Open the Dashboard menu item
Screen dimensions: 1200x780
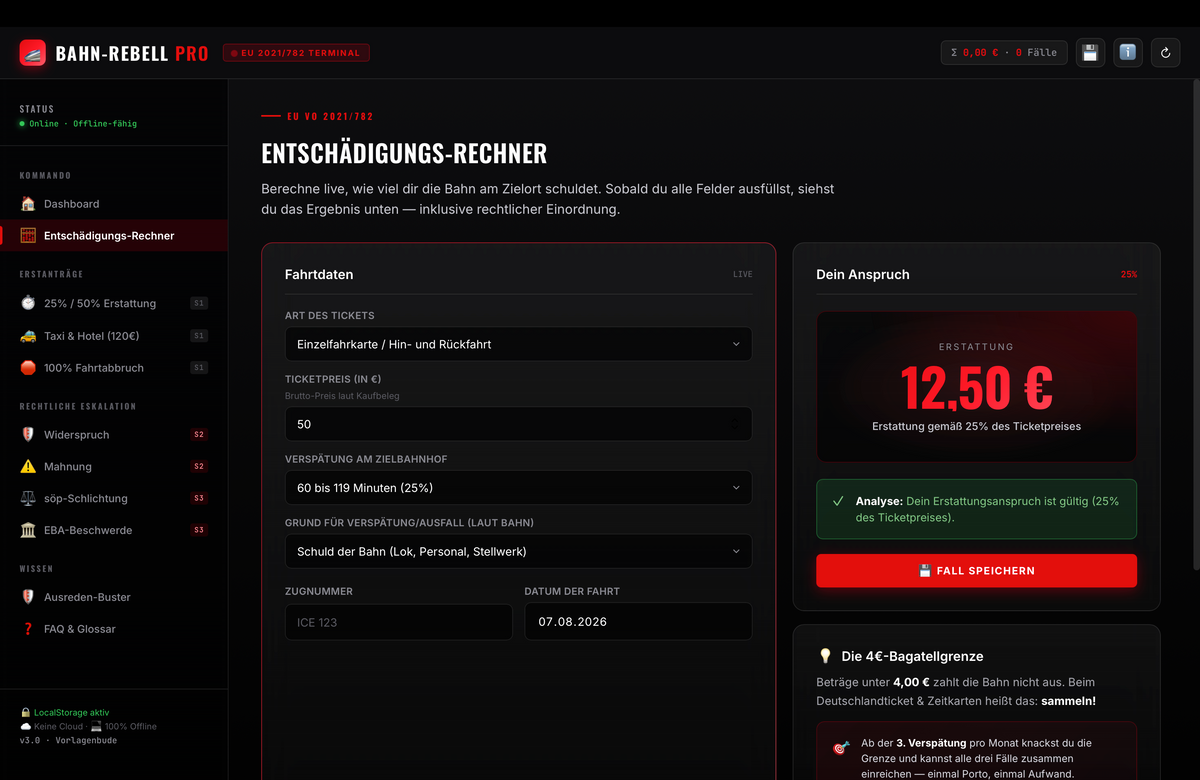click(114, 204)
